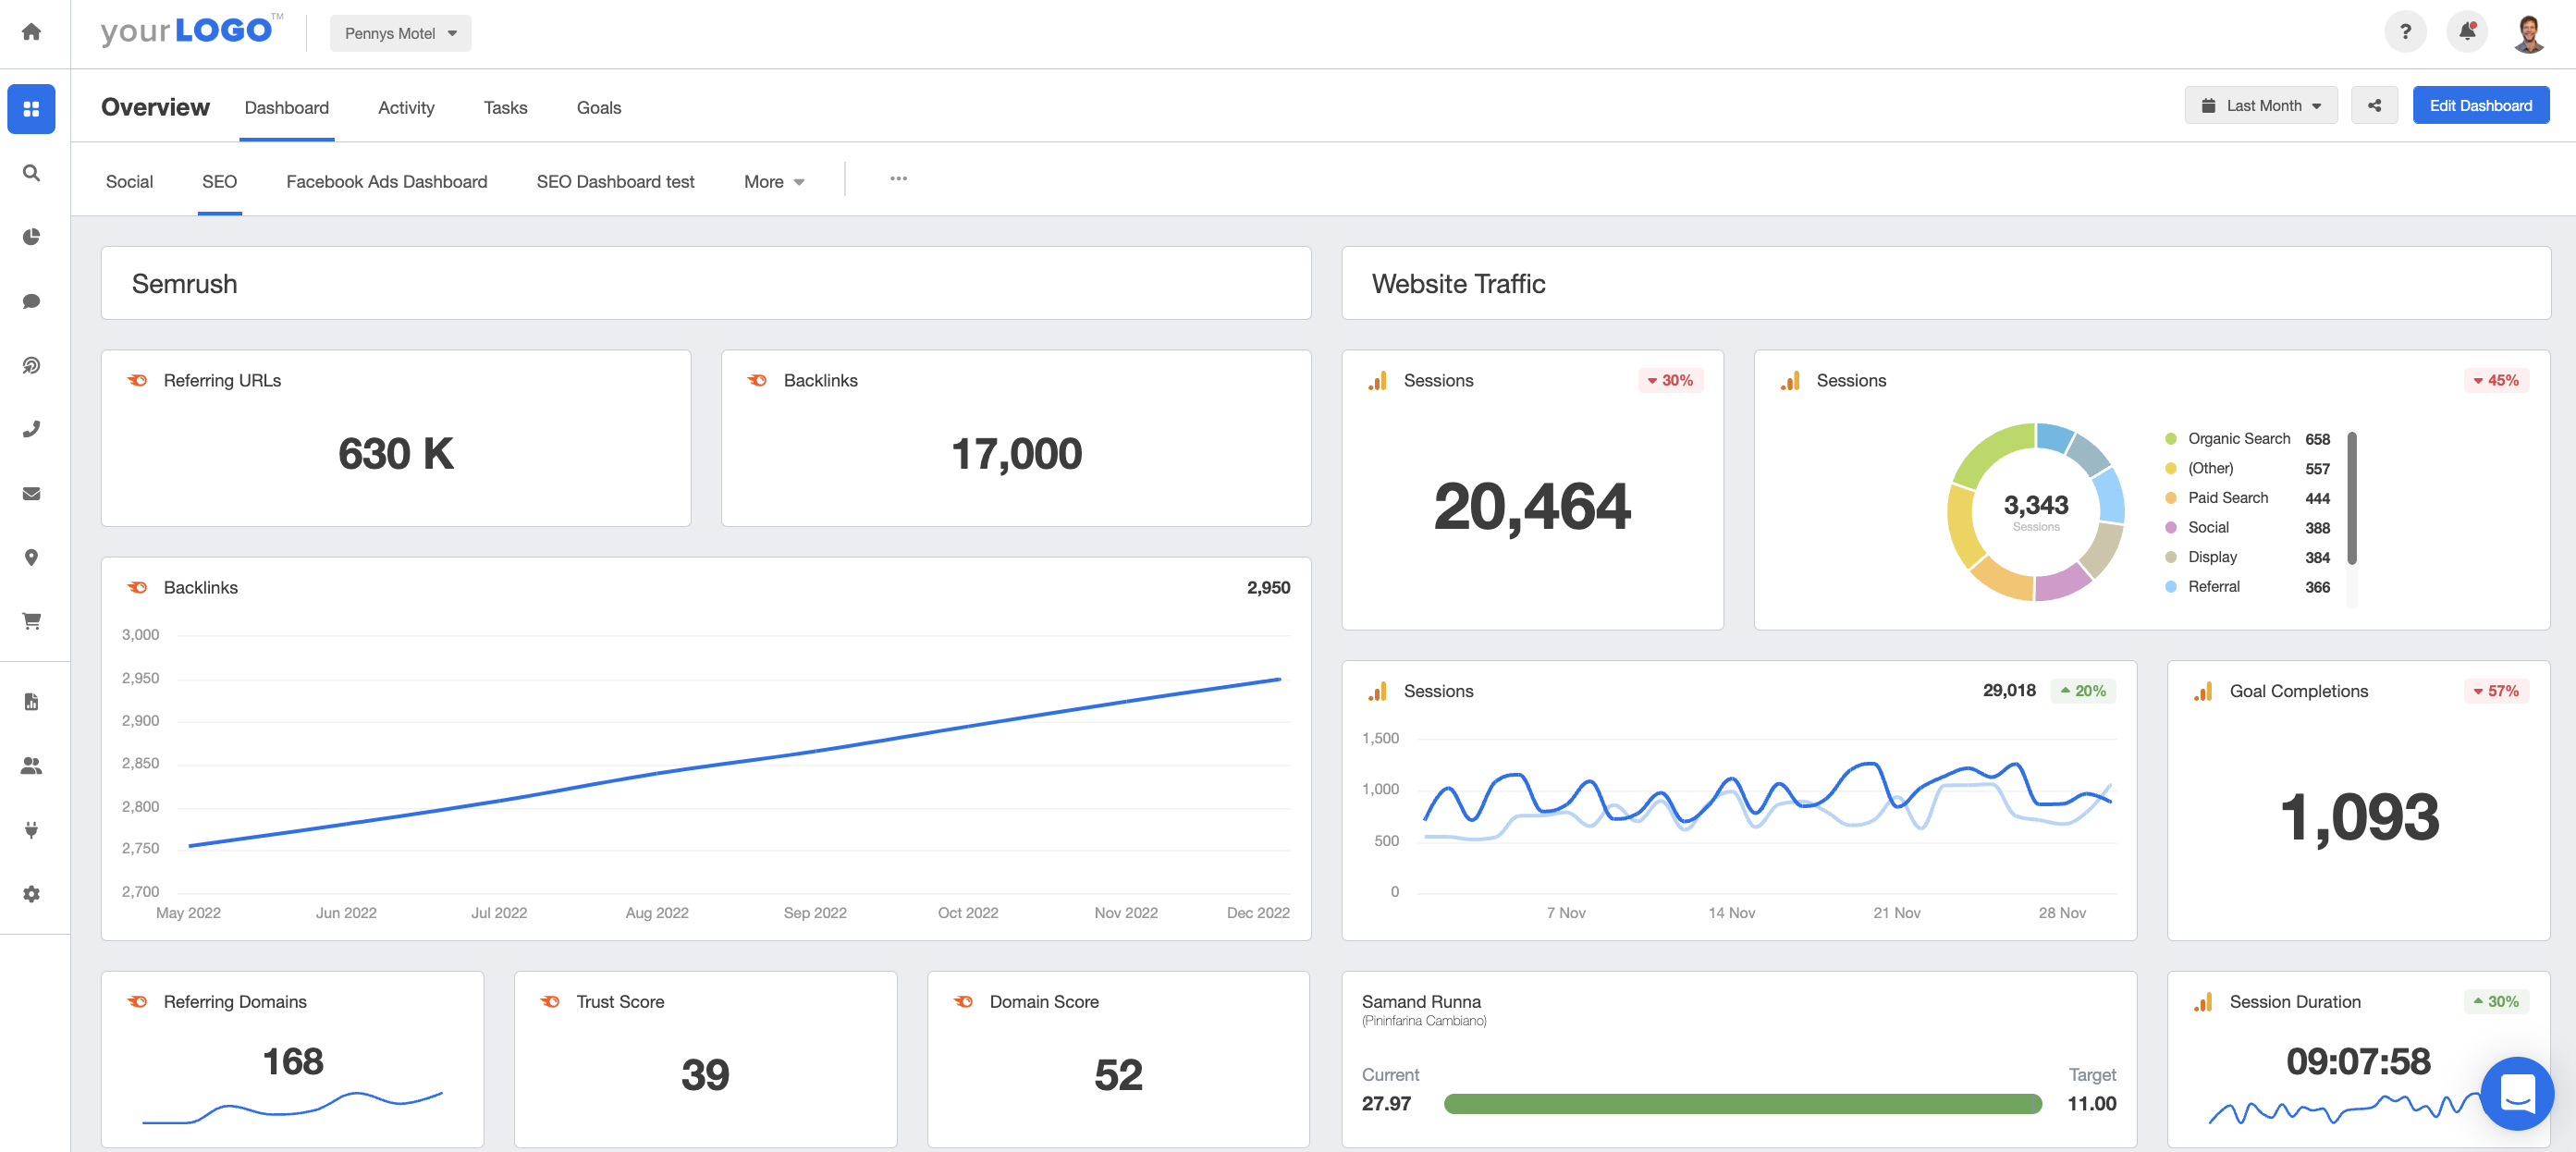The image size is (2576, 1152).
Task: Click the Edit Dashboard button
Action: [2480, 106]
